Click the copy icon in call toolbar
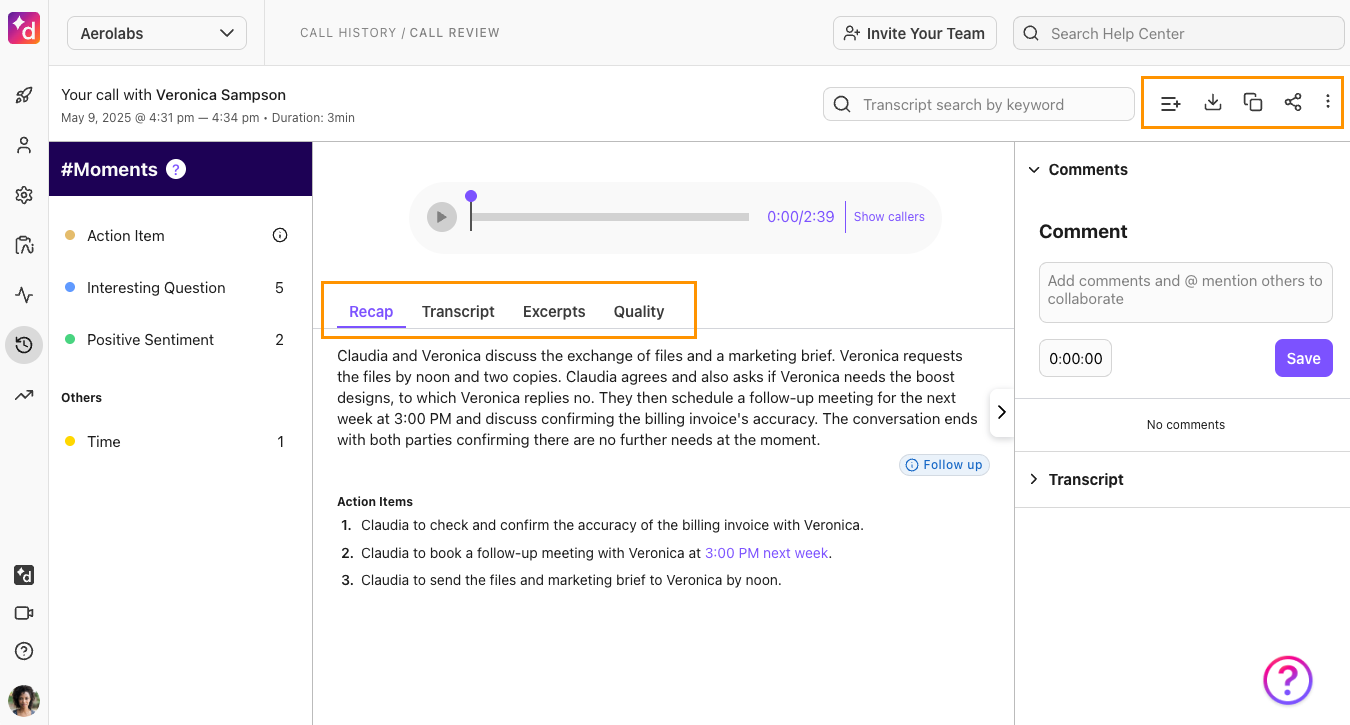The image size is (1350, 725). pos(1252,102)
